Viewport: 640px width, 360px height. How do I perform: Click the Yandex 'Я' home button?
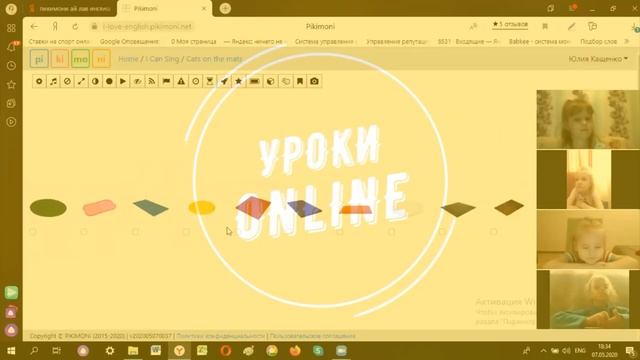click(55, 27)
